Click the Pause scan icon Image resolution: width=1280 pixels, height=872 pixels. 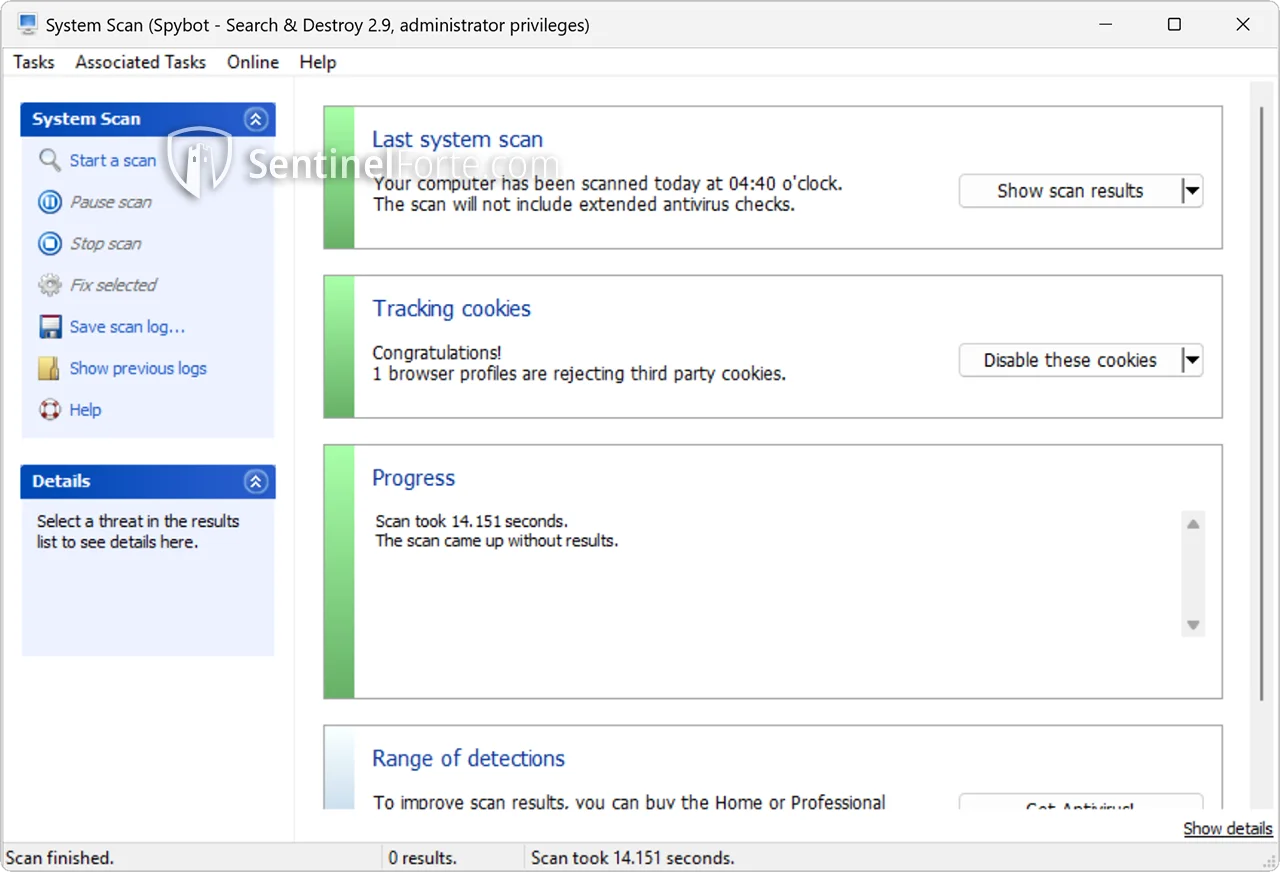(50, 202)
